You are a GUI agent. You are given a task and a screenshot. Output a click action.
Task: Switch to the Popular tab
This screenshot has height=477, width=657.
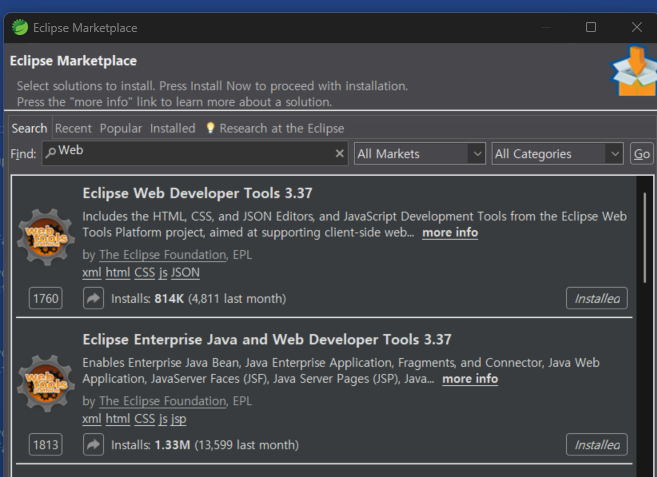coord(121,128)
